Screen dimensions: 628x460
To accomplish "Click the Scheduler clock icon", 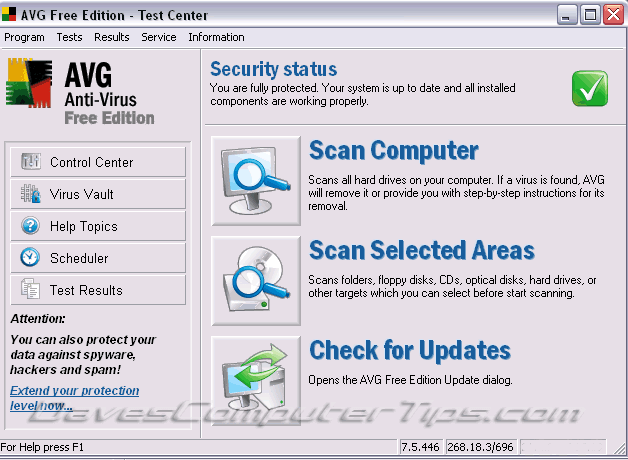I will click(x=30, y=257).
